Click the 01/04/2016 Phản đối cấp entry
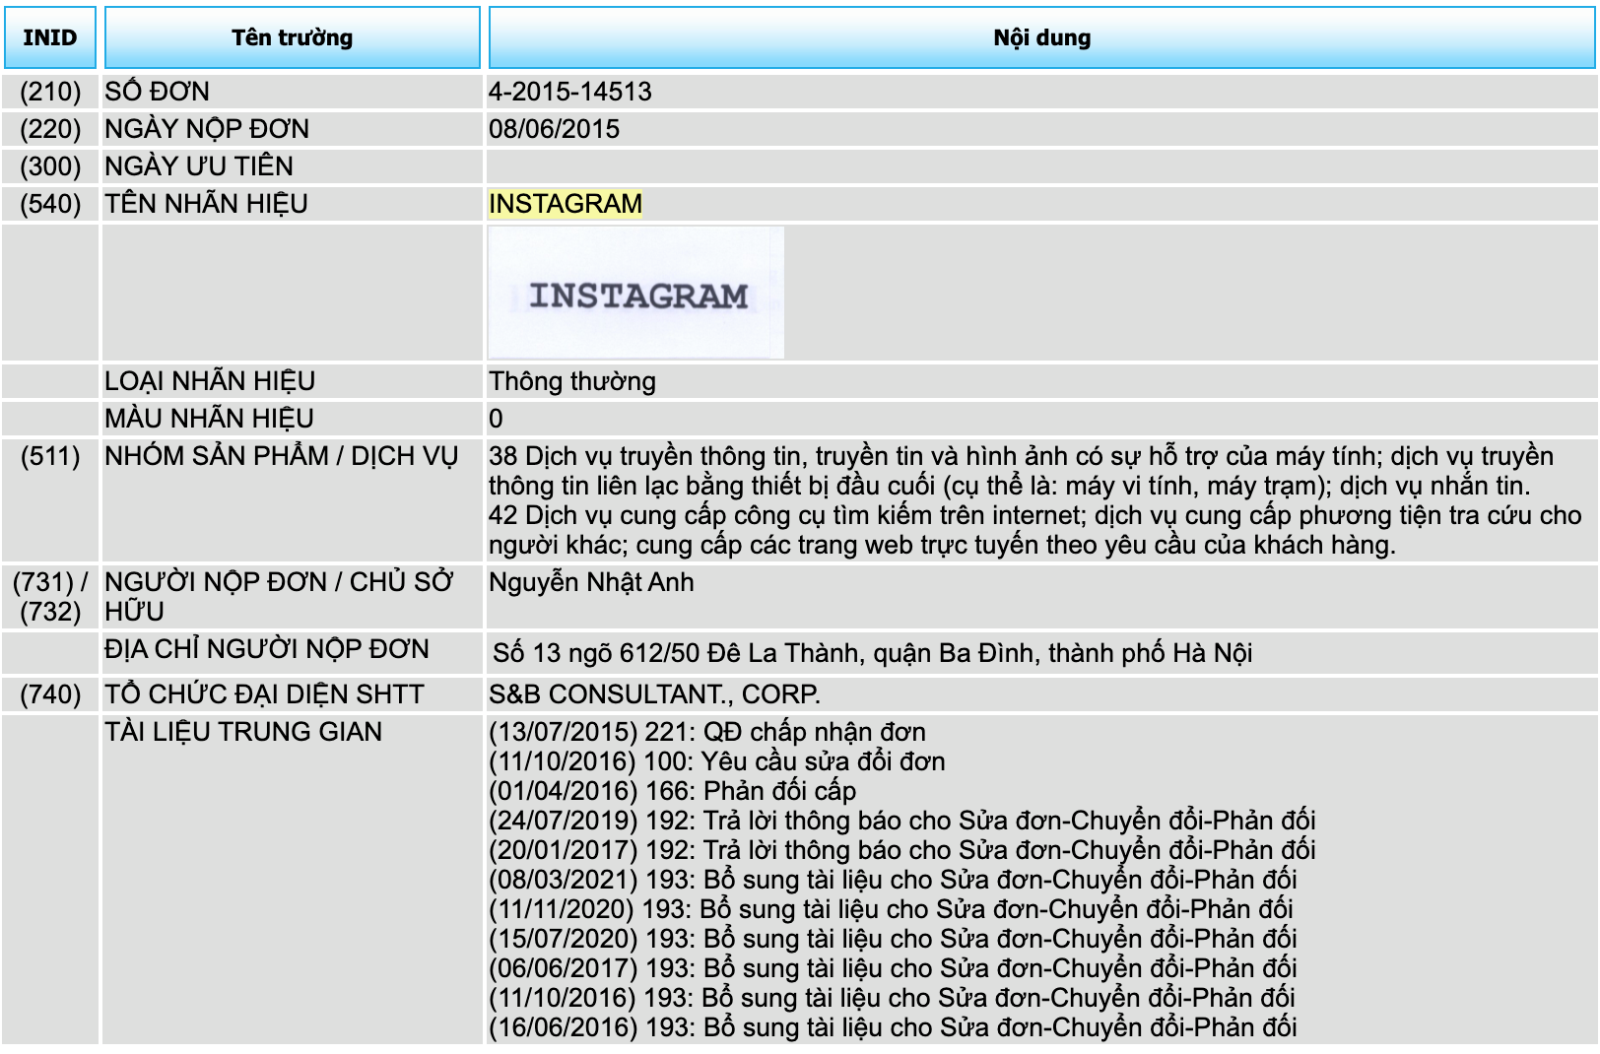 pos(672,791)
